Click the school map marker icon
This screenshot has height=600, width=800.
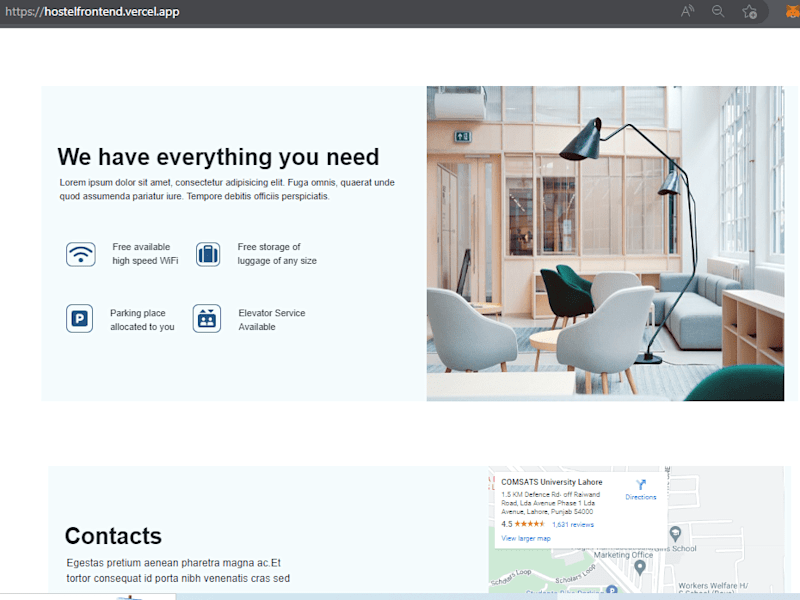(x=675, y=534)
